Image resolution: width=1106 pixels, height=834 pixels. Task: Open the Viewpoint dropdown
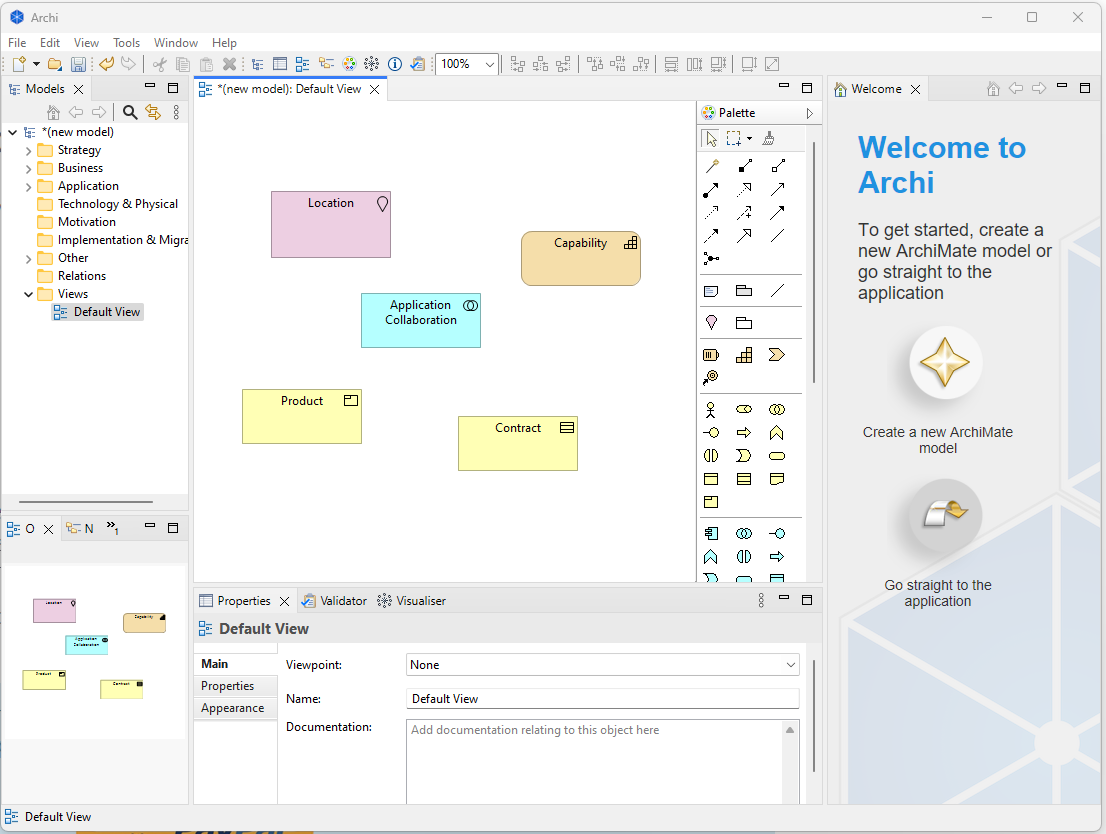click(x=791, y=665)
